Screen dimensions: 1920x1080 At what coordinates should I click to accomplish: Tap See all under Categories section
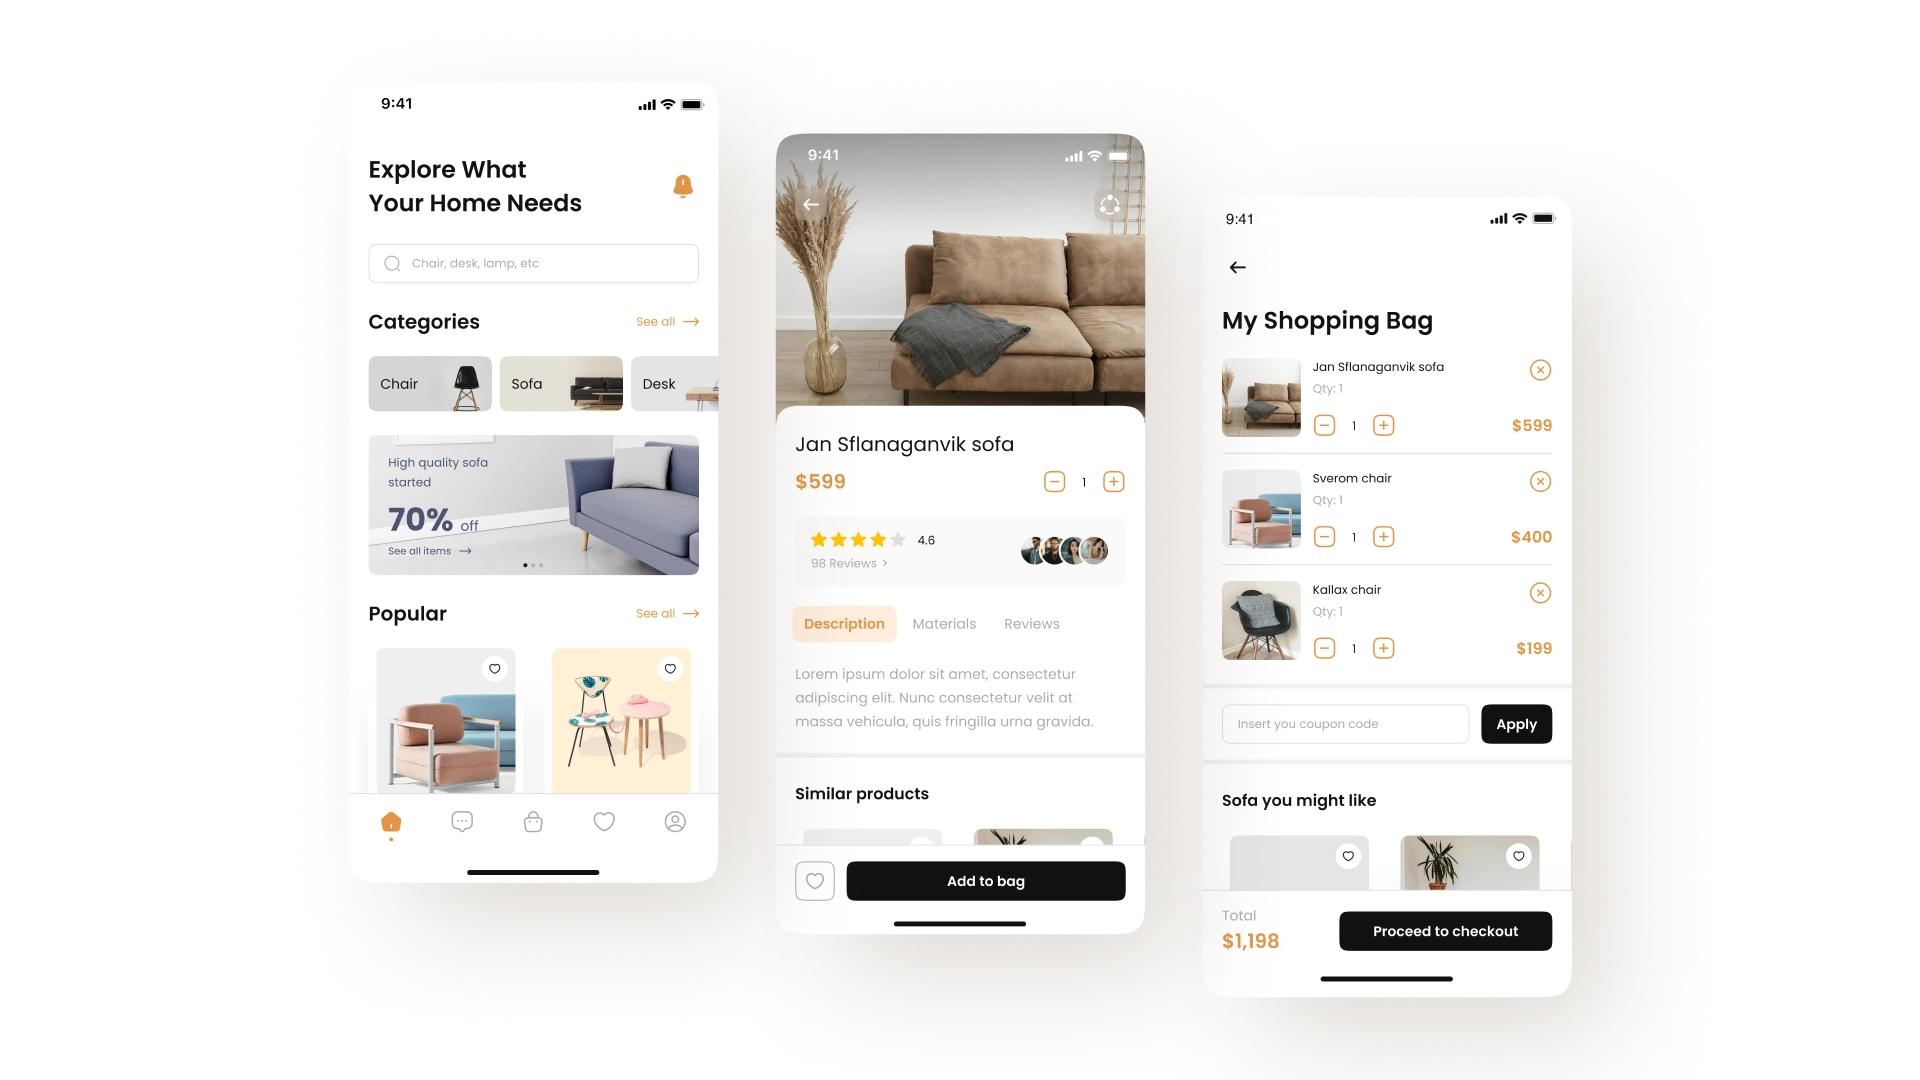coord(663,322)
